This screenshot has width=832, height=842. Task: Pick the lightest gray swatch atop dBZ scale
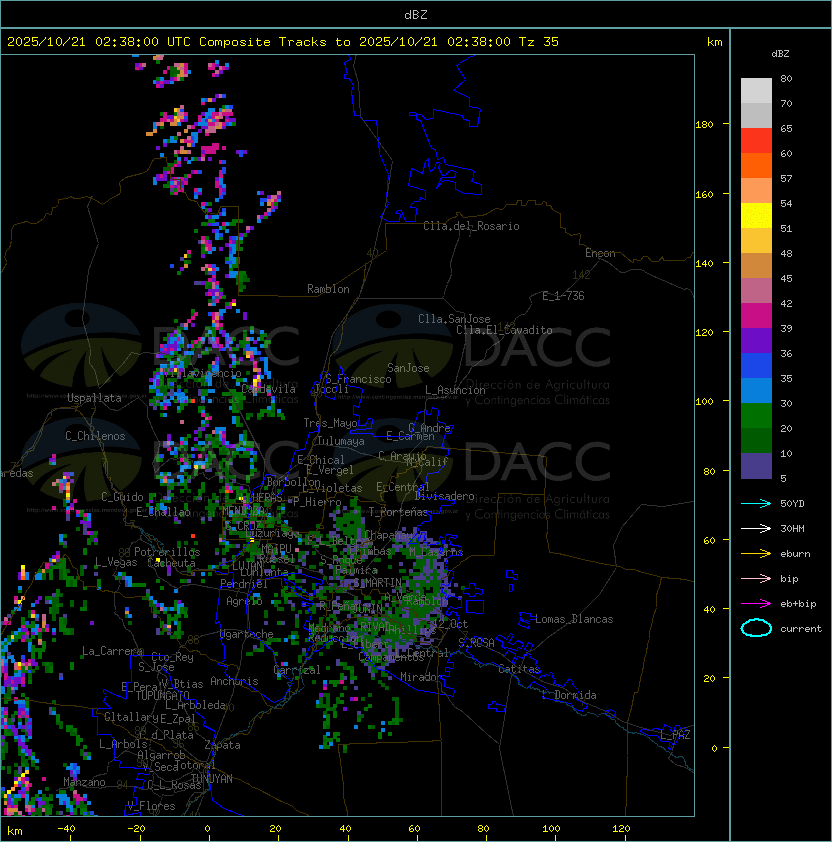tap(756, 91)
